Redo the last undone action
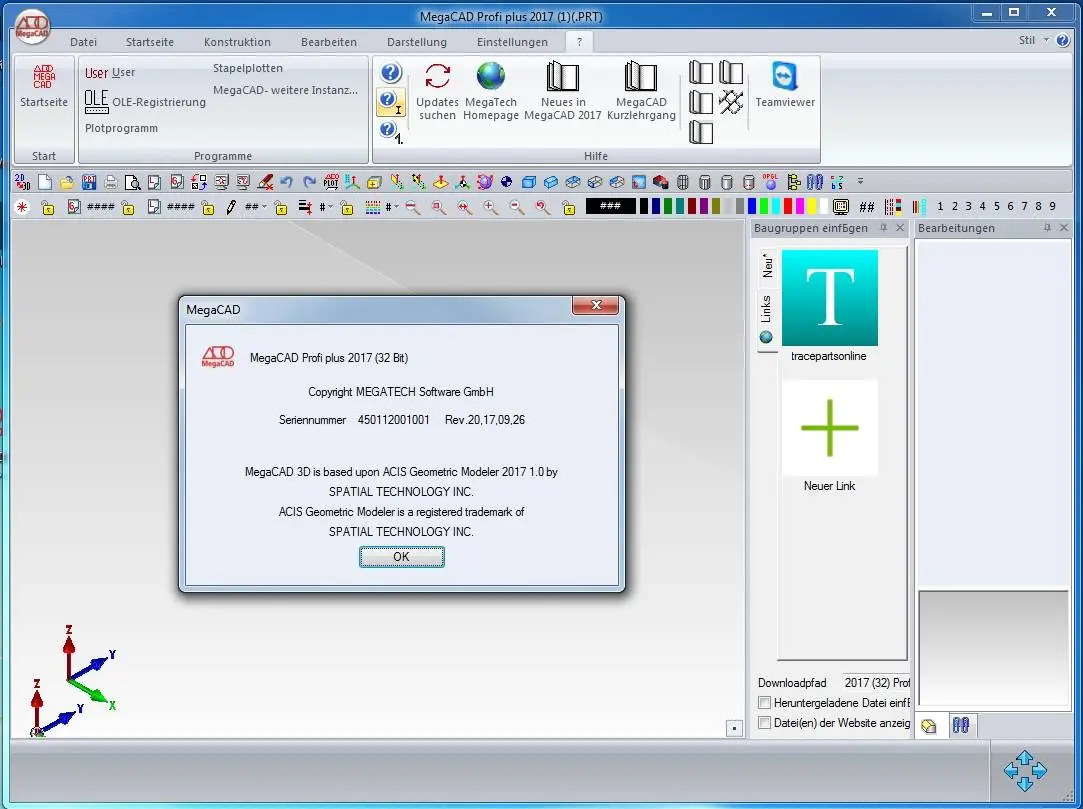This screenshot has height=809, width=1083. coord(309,182)
